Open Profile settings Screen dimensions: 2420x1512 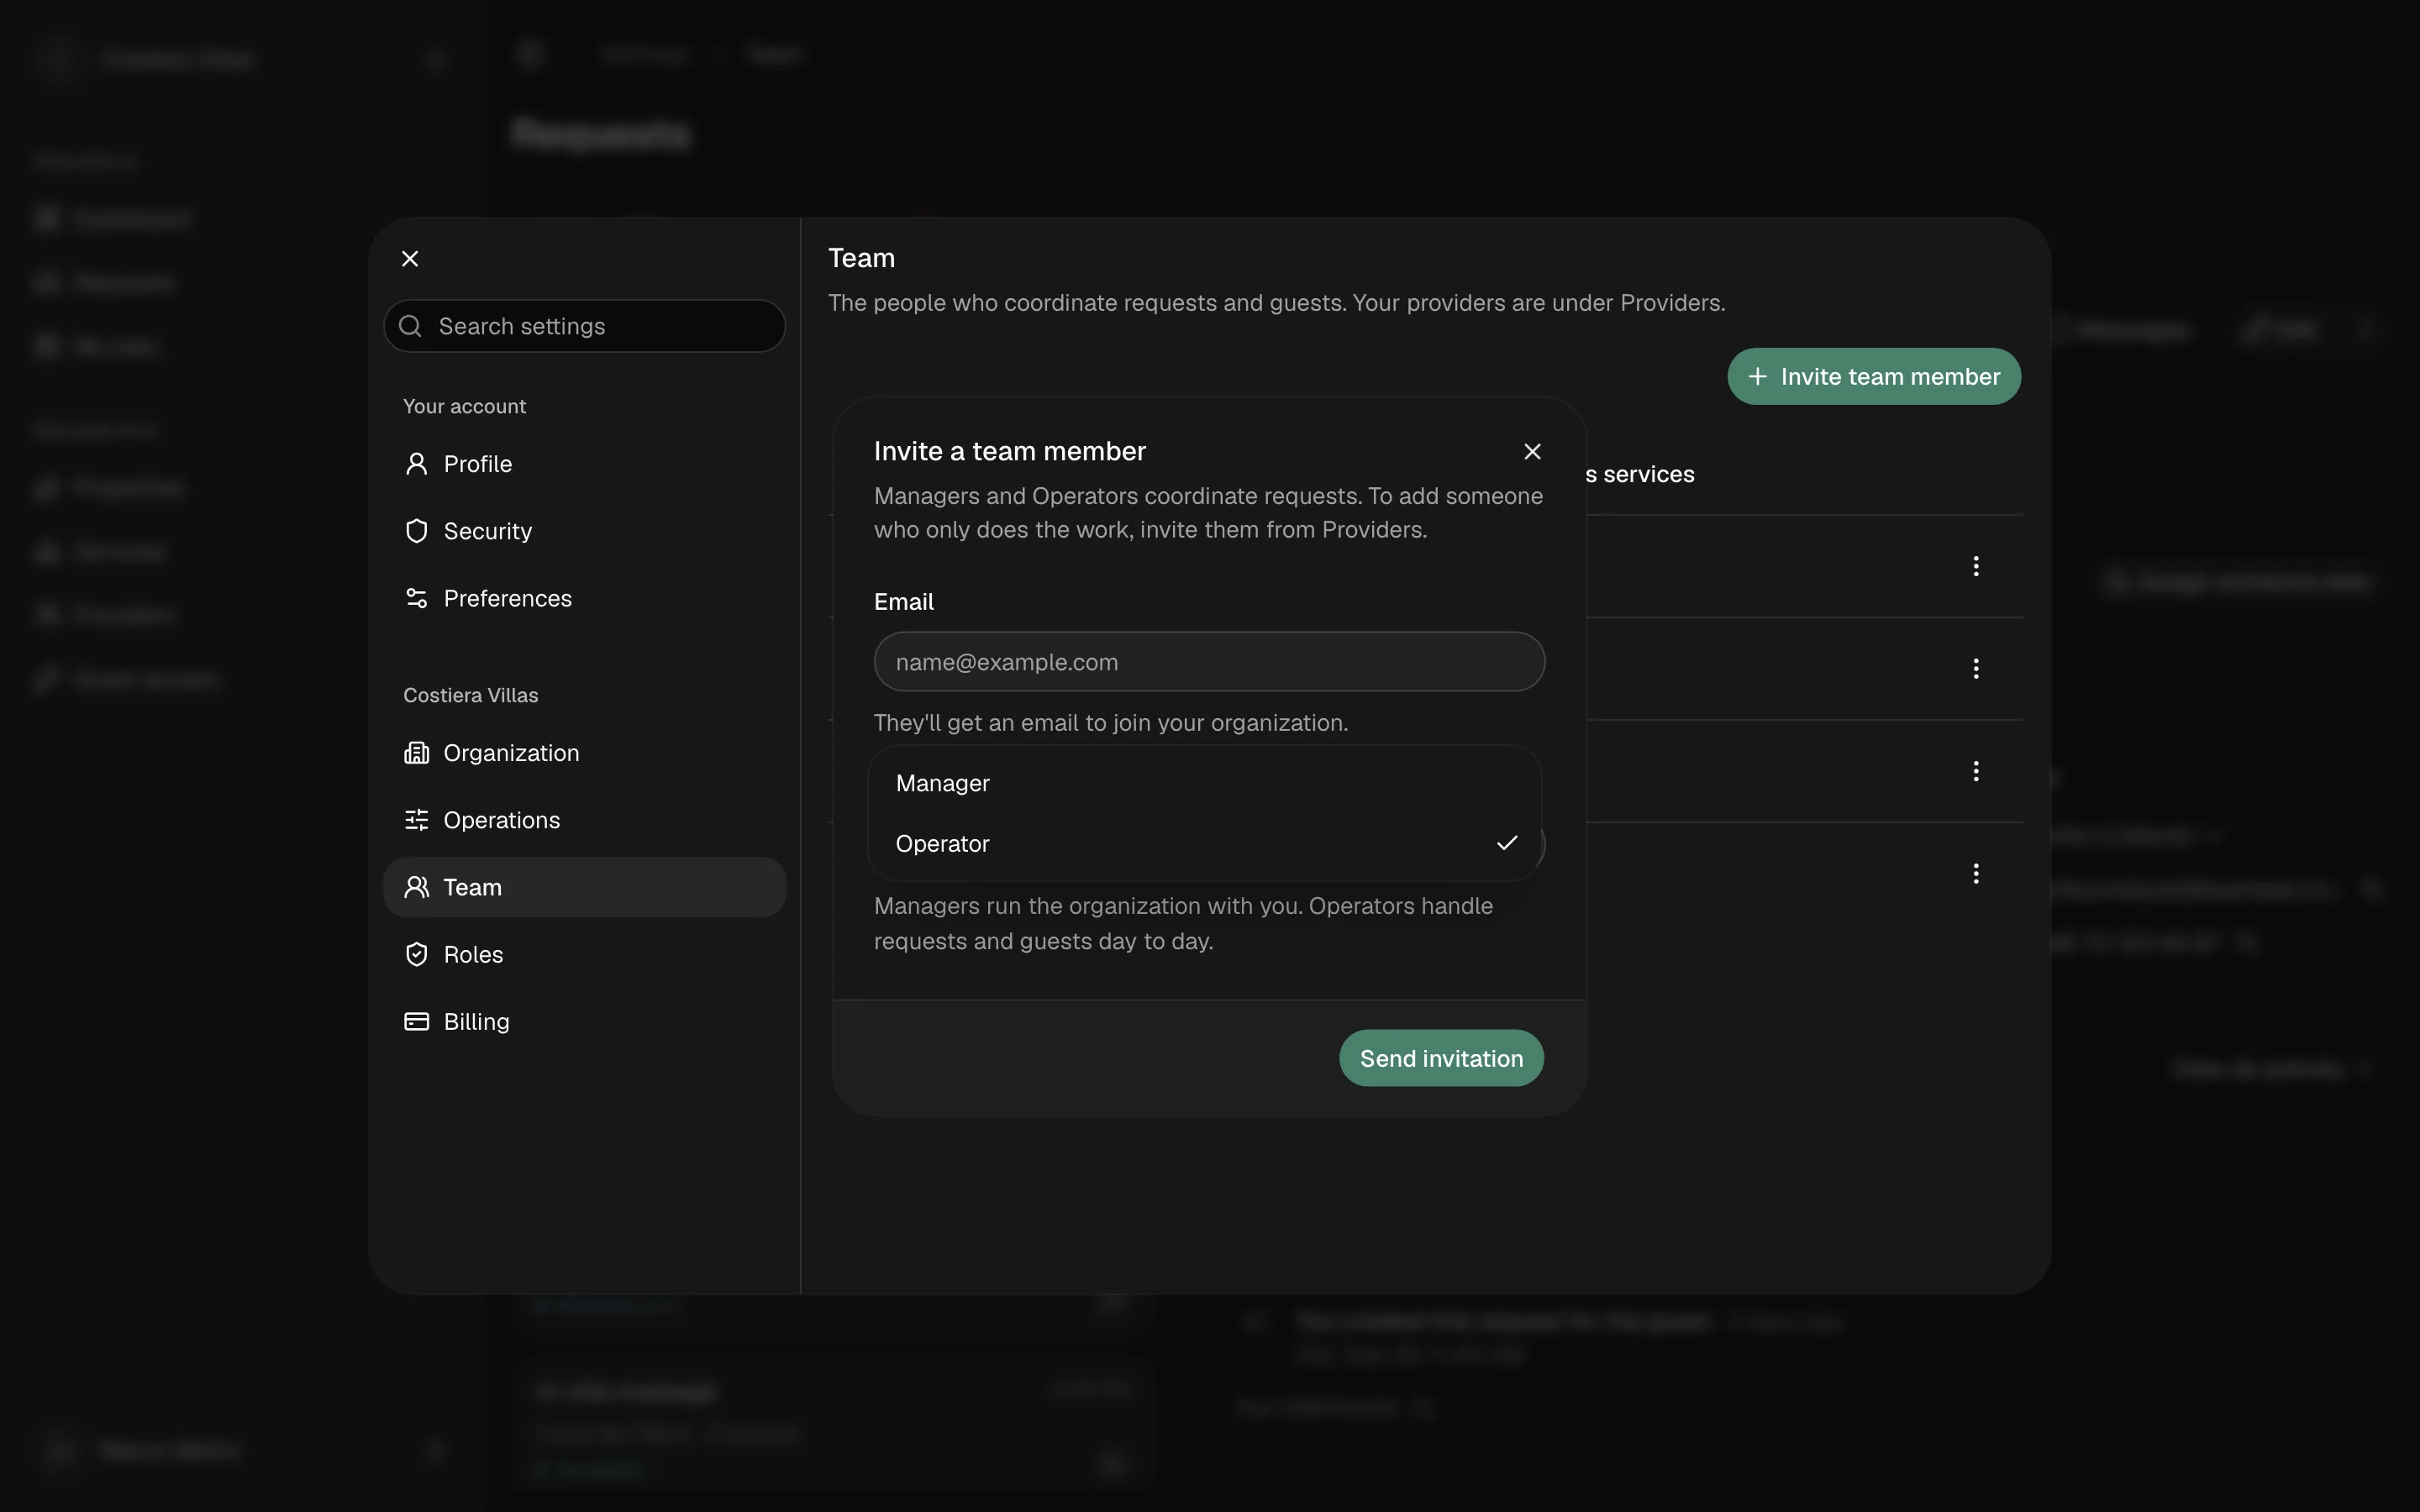coord(584,464)
